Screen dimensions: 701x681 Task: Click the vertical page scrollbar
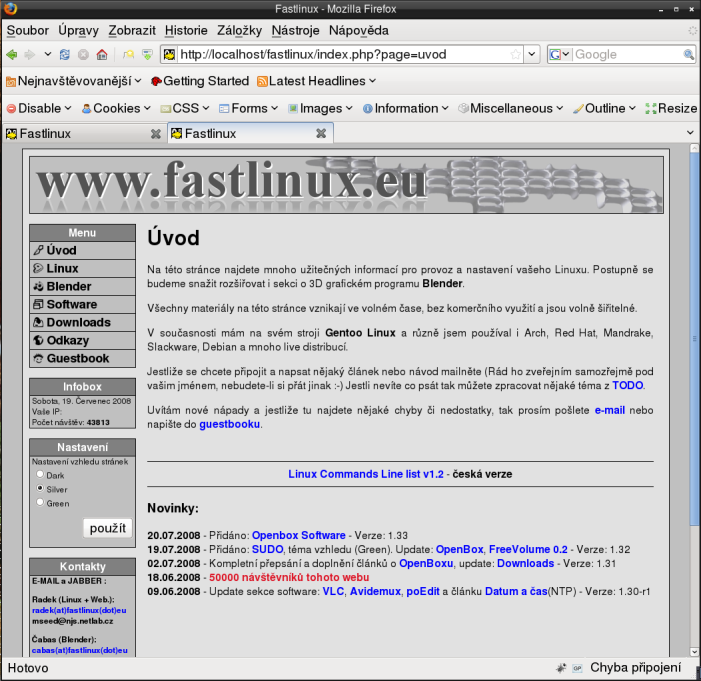pos(694,340)
